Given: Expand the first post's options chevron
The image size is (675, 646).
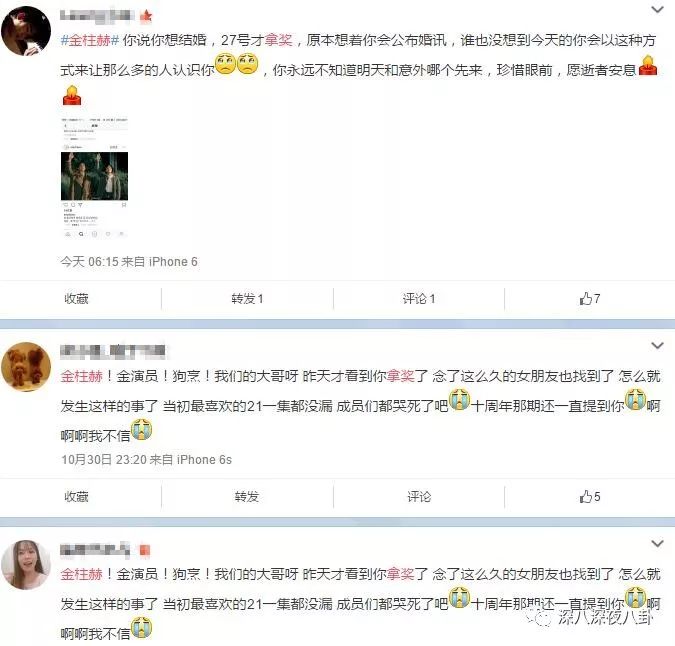Looking at the screenshot, I should point(657,9).
